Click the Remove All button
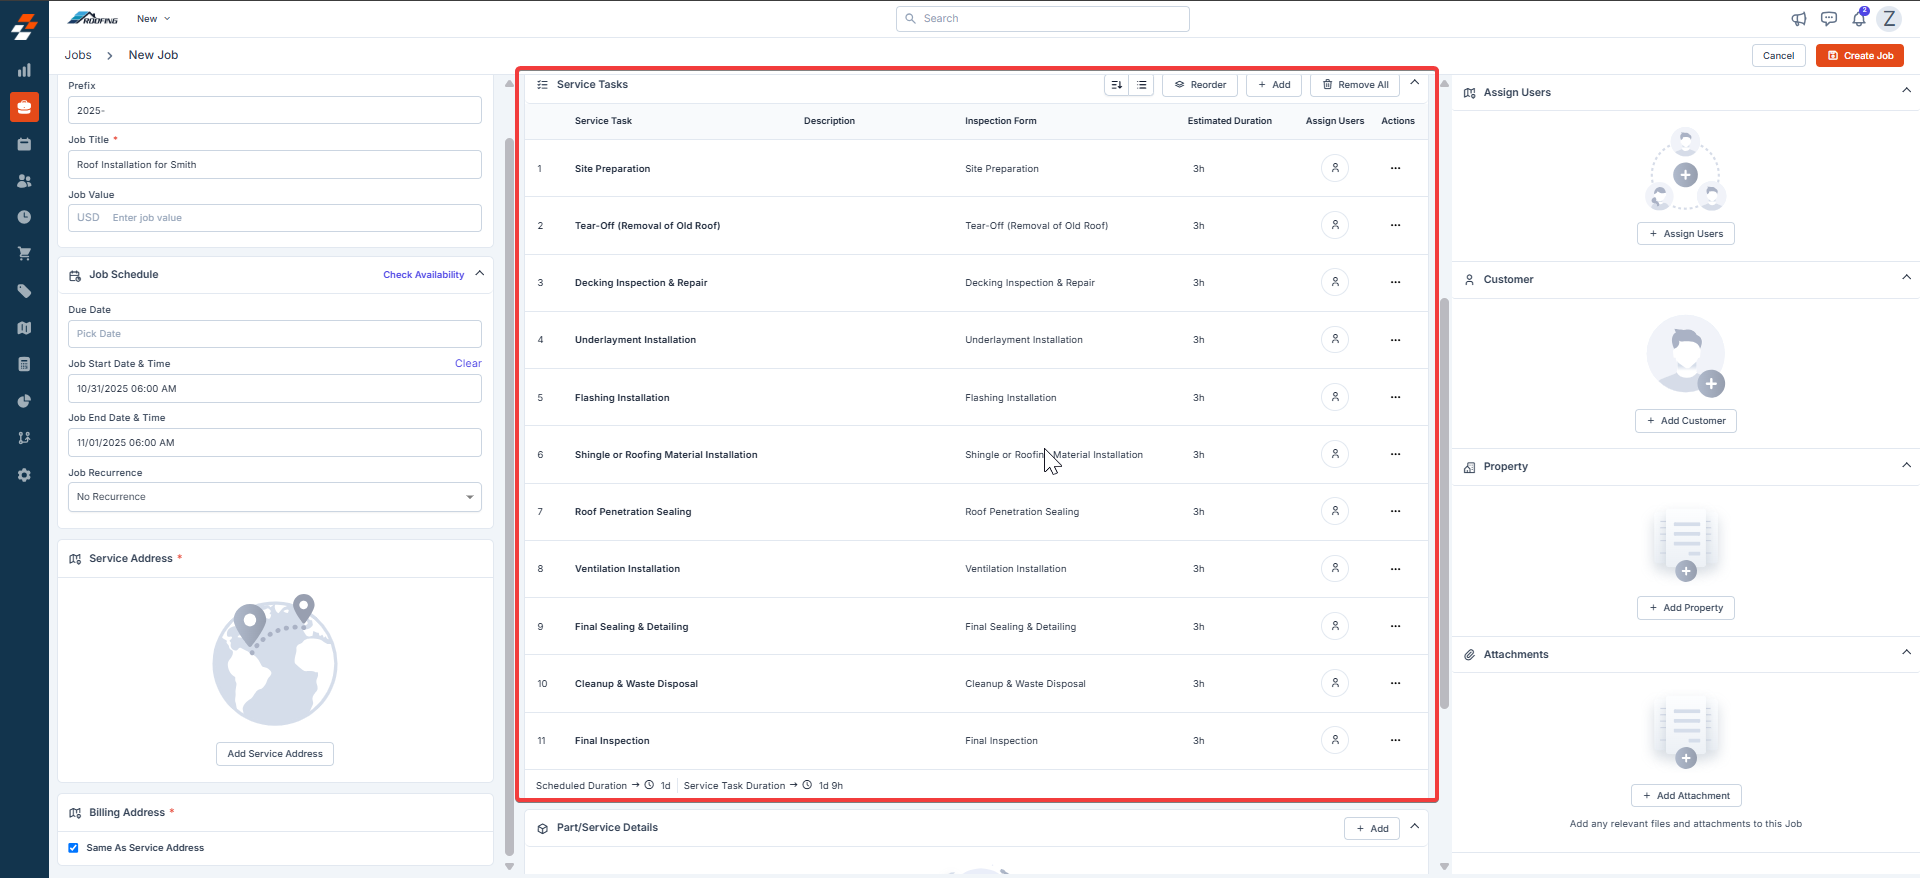This screenshot has height=878, width=1920. (x=1355, y=85)
